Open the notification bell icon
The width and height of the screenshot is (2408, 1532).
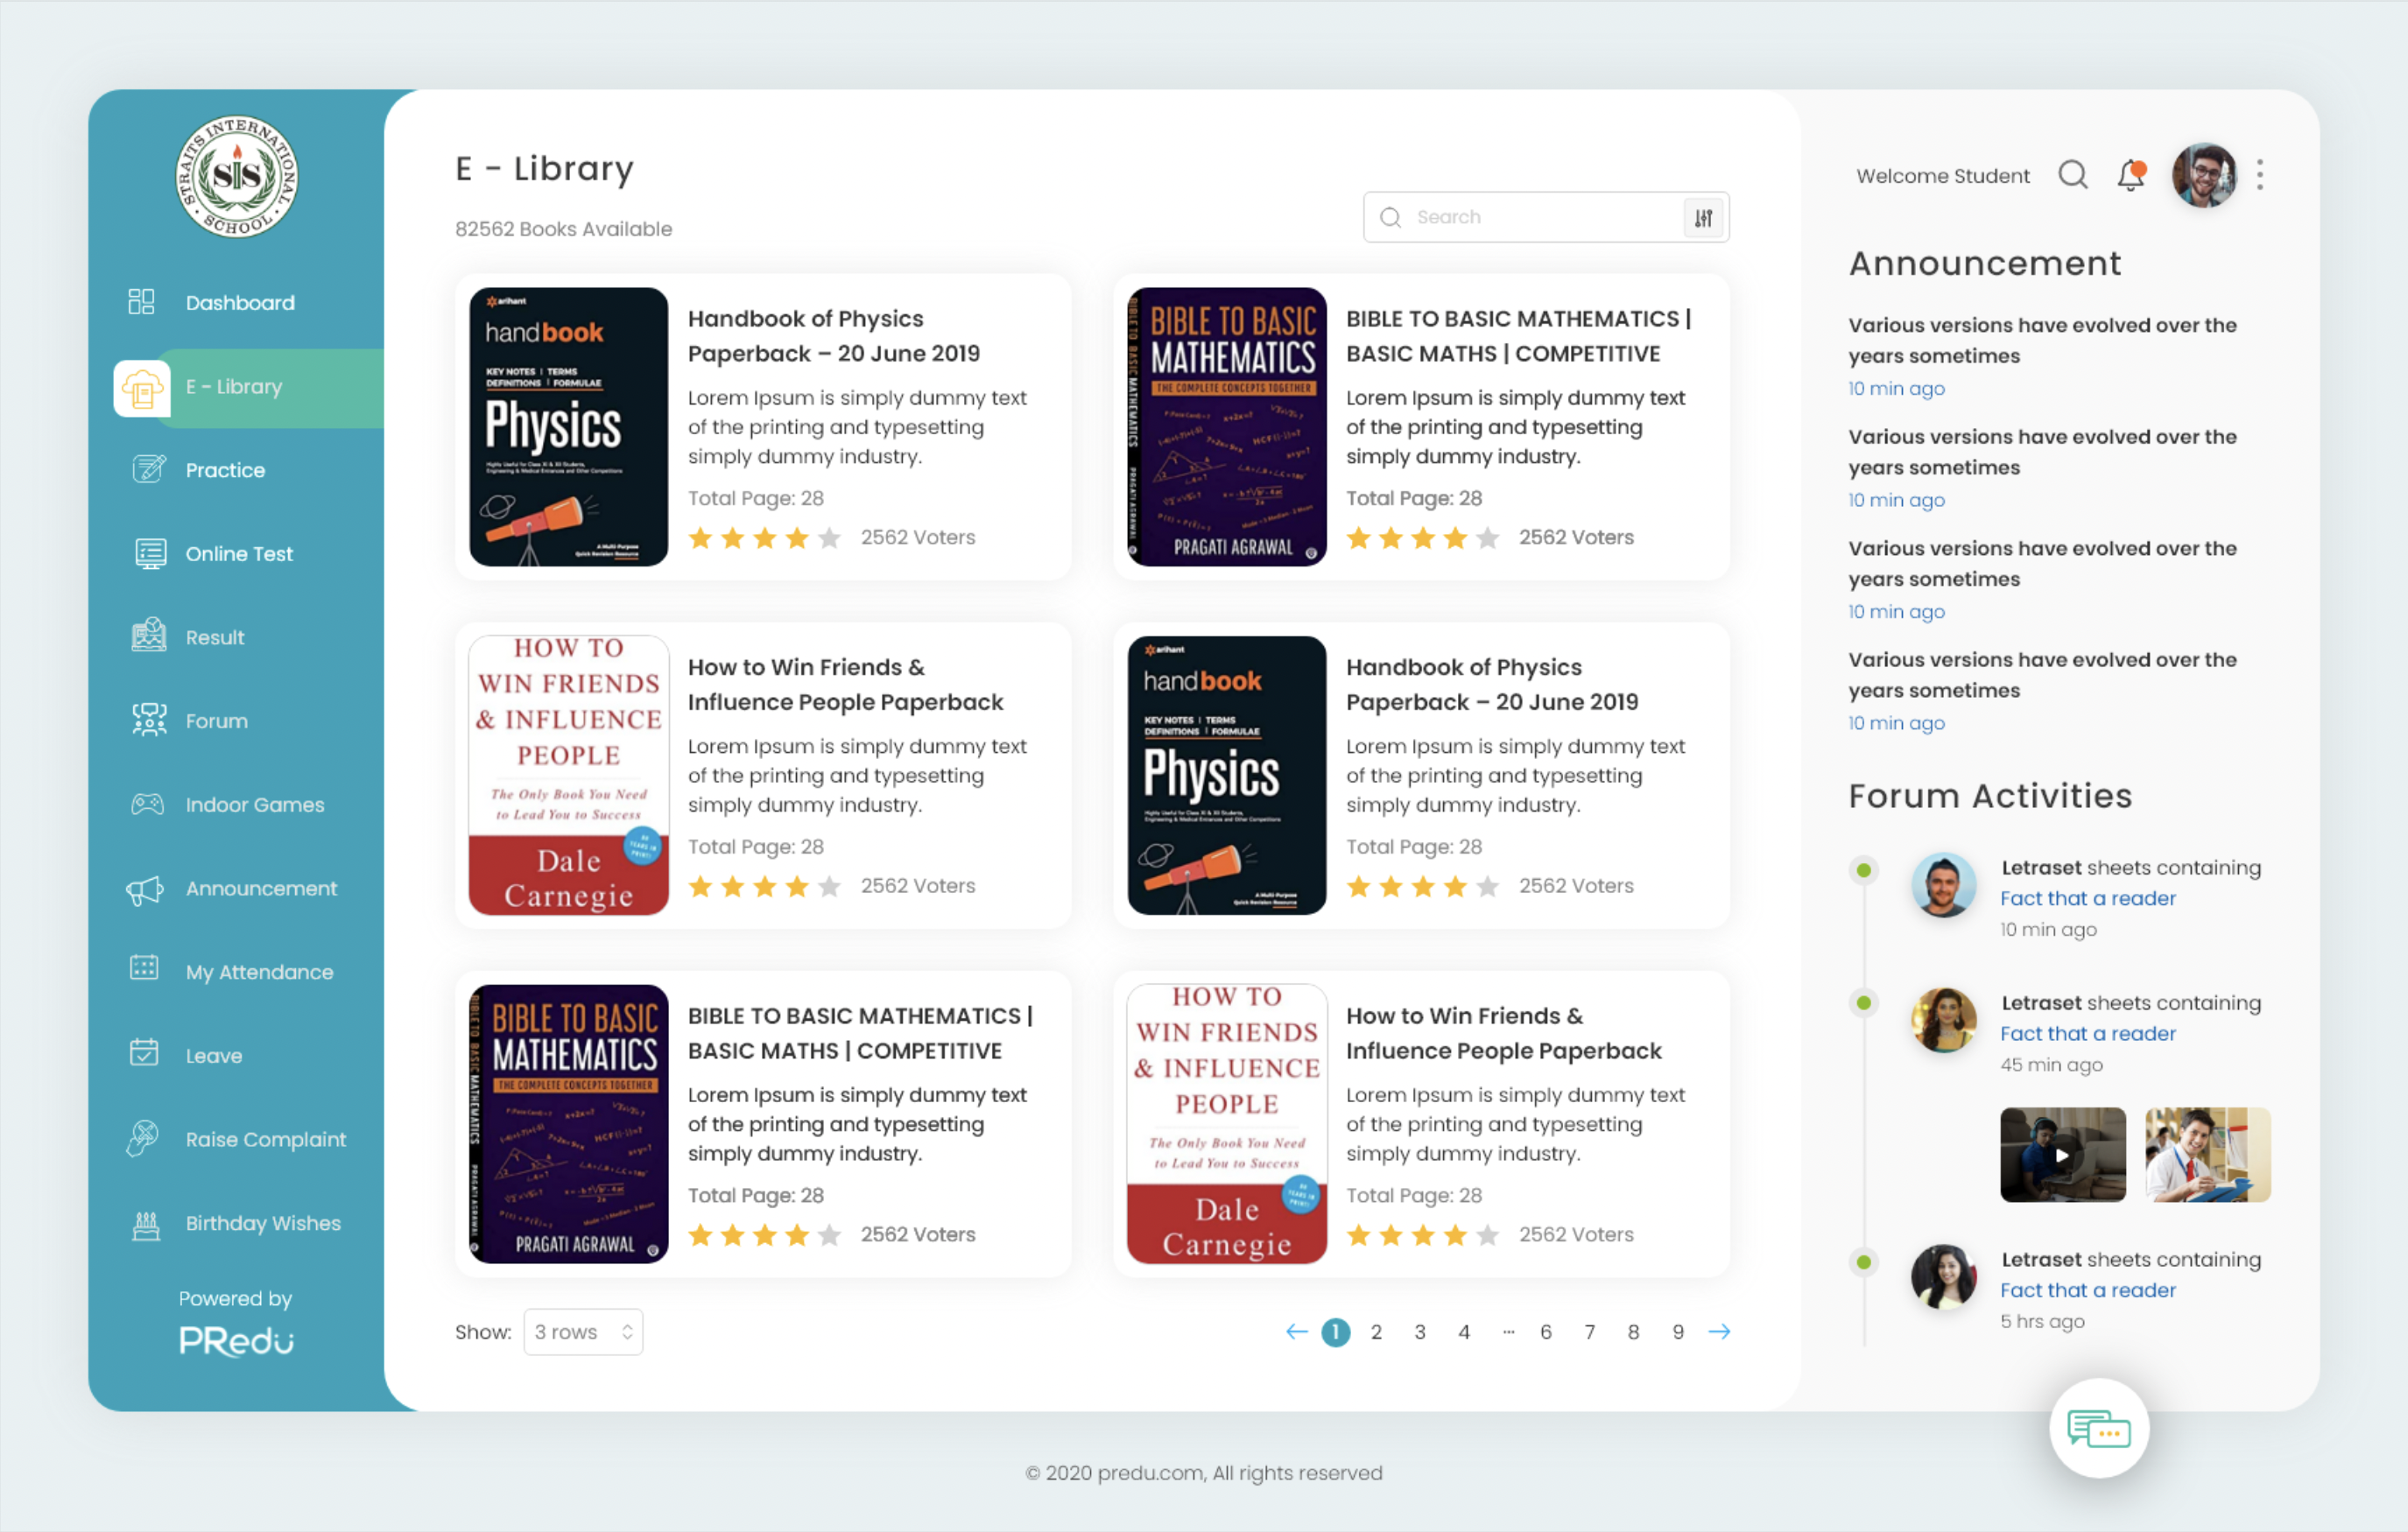click(x=2131, y=176)
